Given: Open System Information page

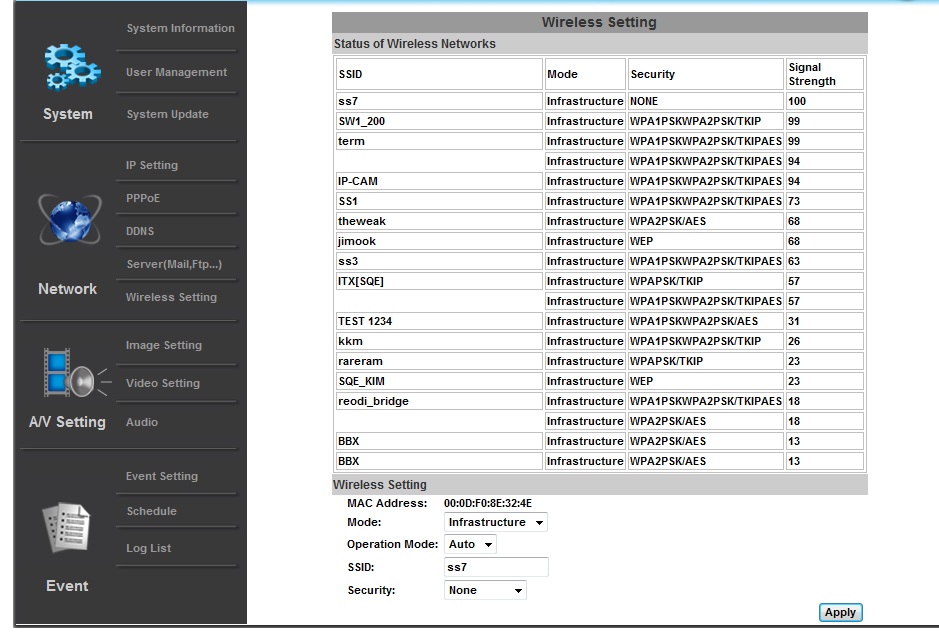Looking at the screenshot, I should click(180, 29).
